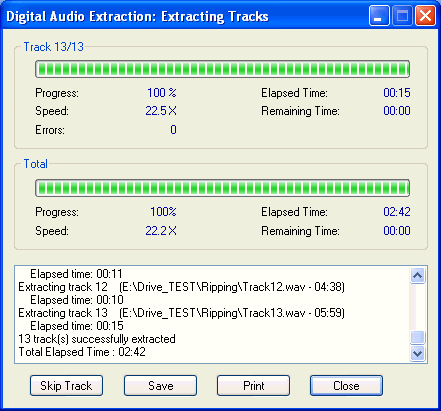Click the Total progress bar
This screenshot has width=441, height=411.
click(x=222, y=188)
